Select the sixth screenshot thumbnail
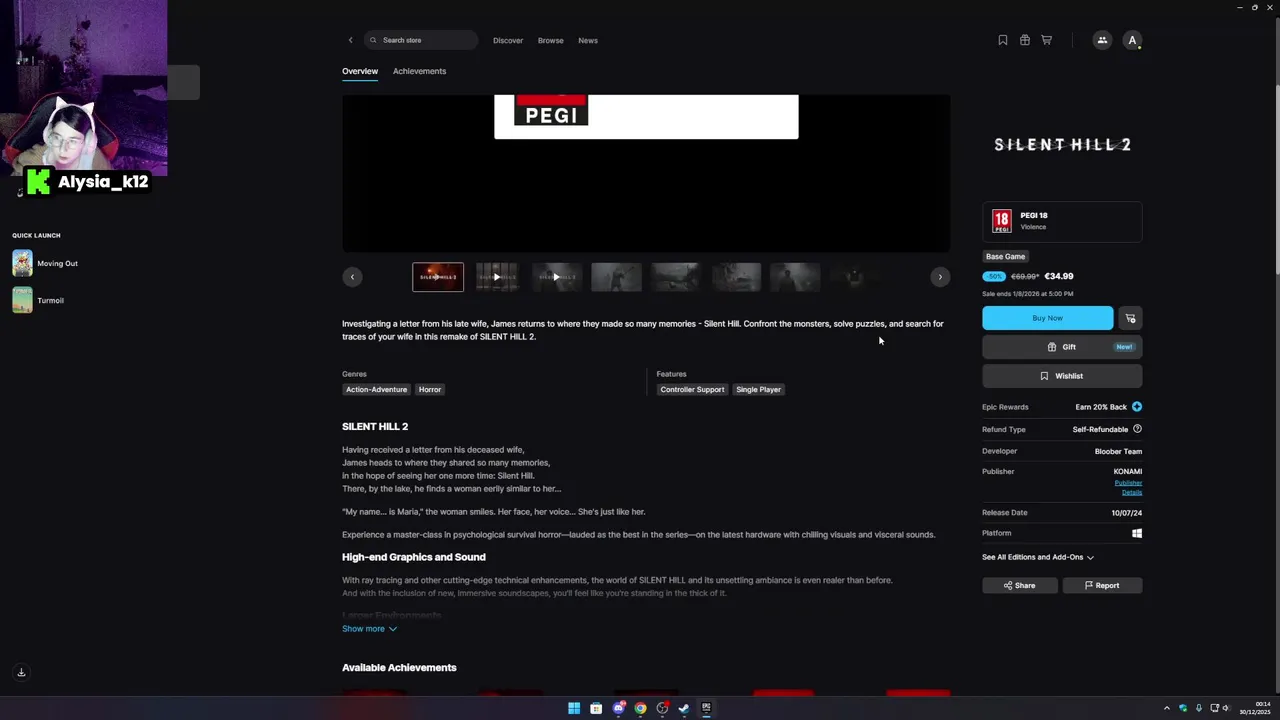Image resolution: width=1280 pixels, height=720 pixels. (x=736, y=277)
